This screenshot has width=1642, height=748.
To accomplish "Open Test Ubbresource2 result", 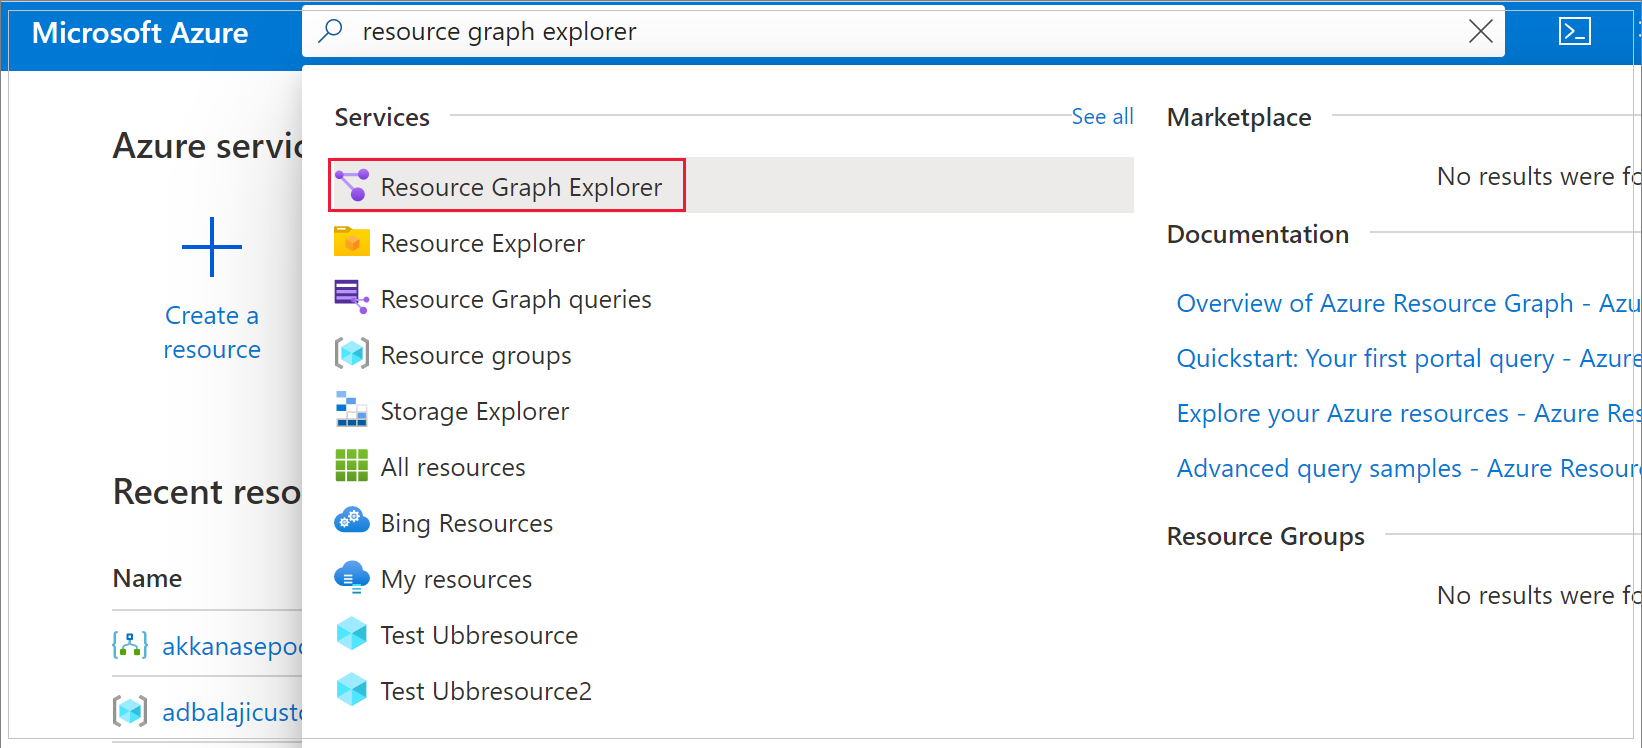I will [486, 691].
